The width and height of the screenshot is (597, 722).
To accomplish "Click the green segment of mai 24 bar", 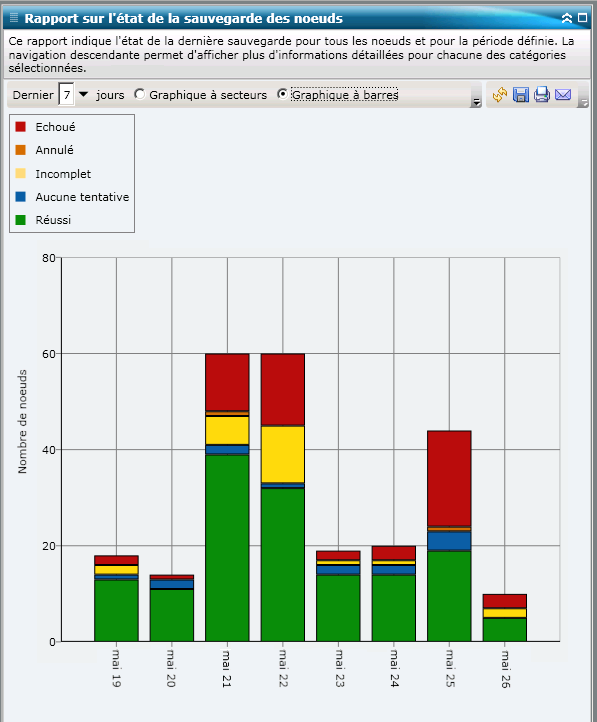I will pyautogui.click(x=394, y=608).
